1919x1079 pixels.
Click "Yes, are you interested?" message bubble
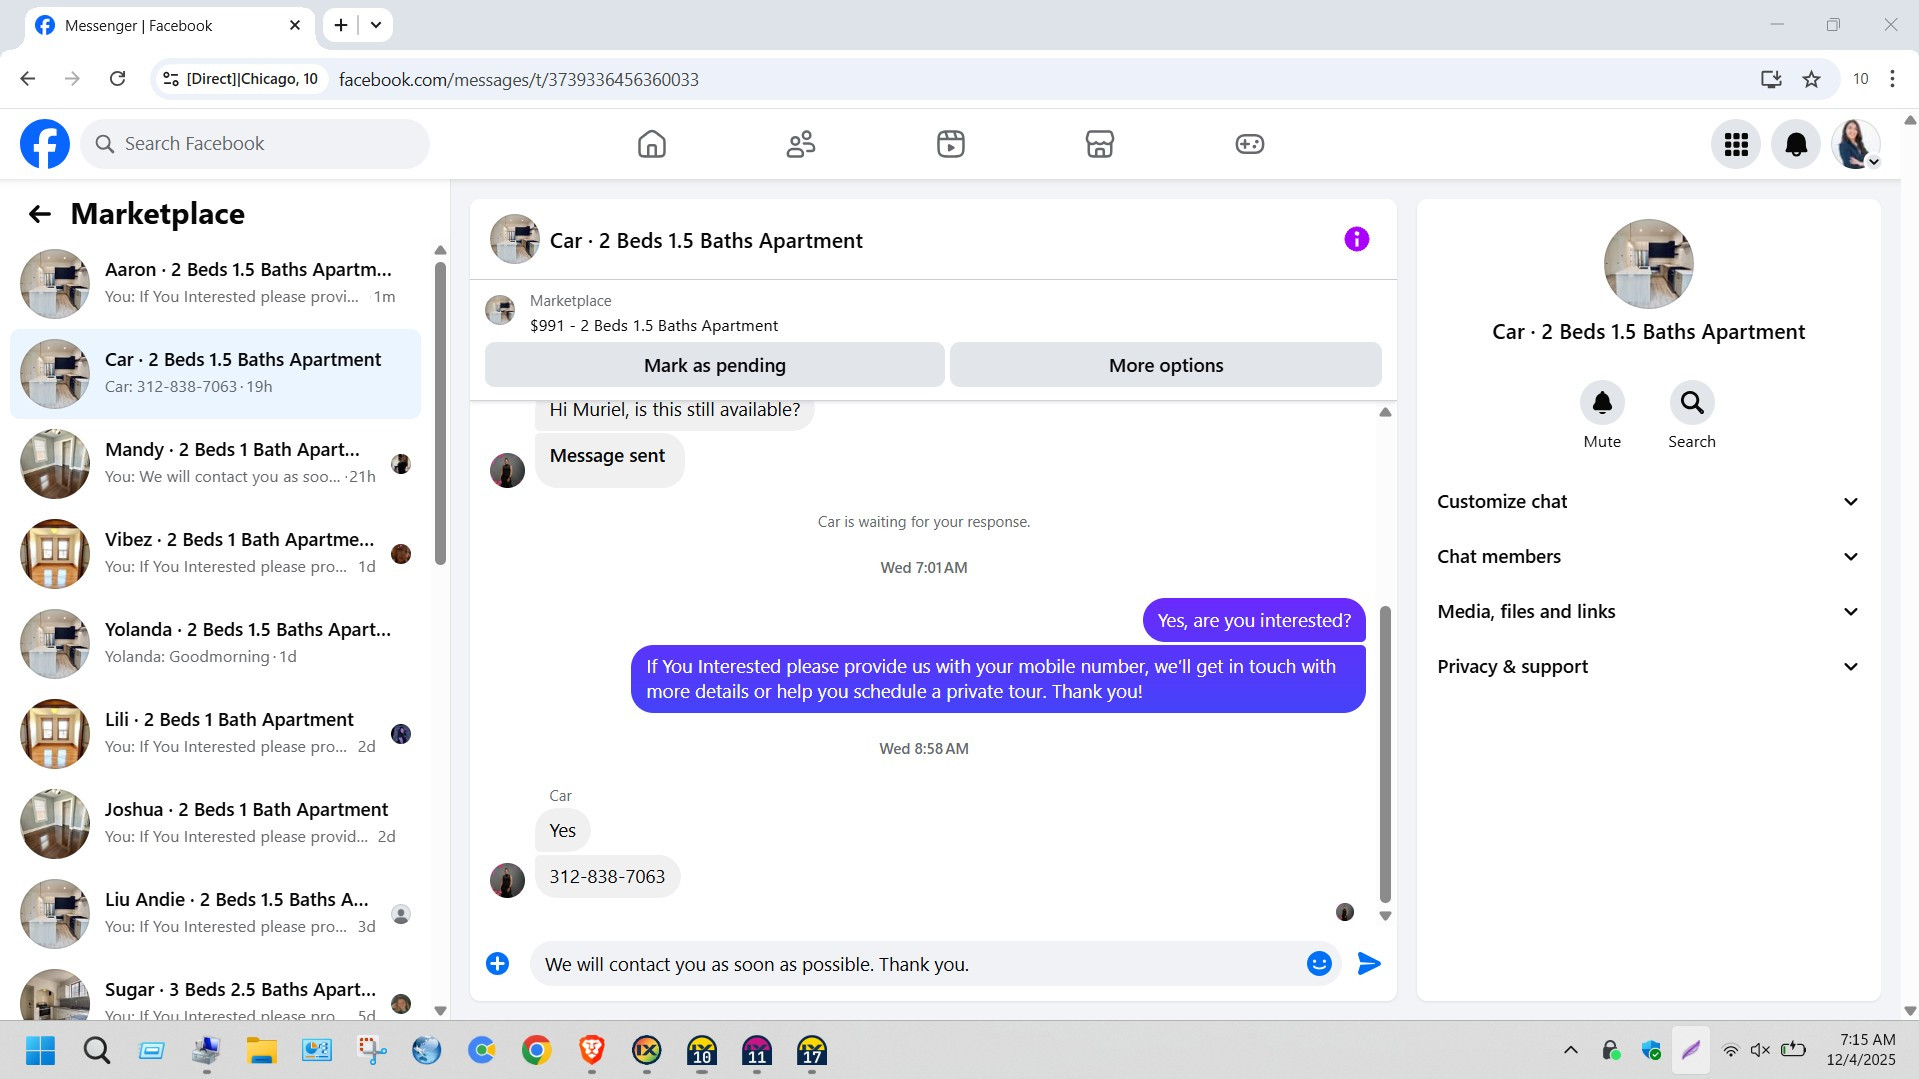click(x=1254, y=621)
